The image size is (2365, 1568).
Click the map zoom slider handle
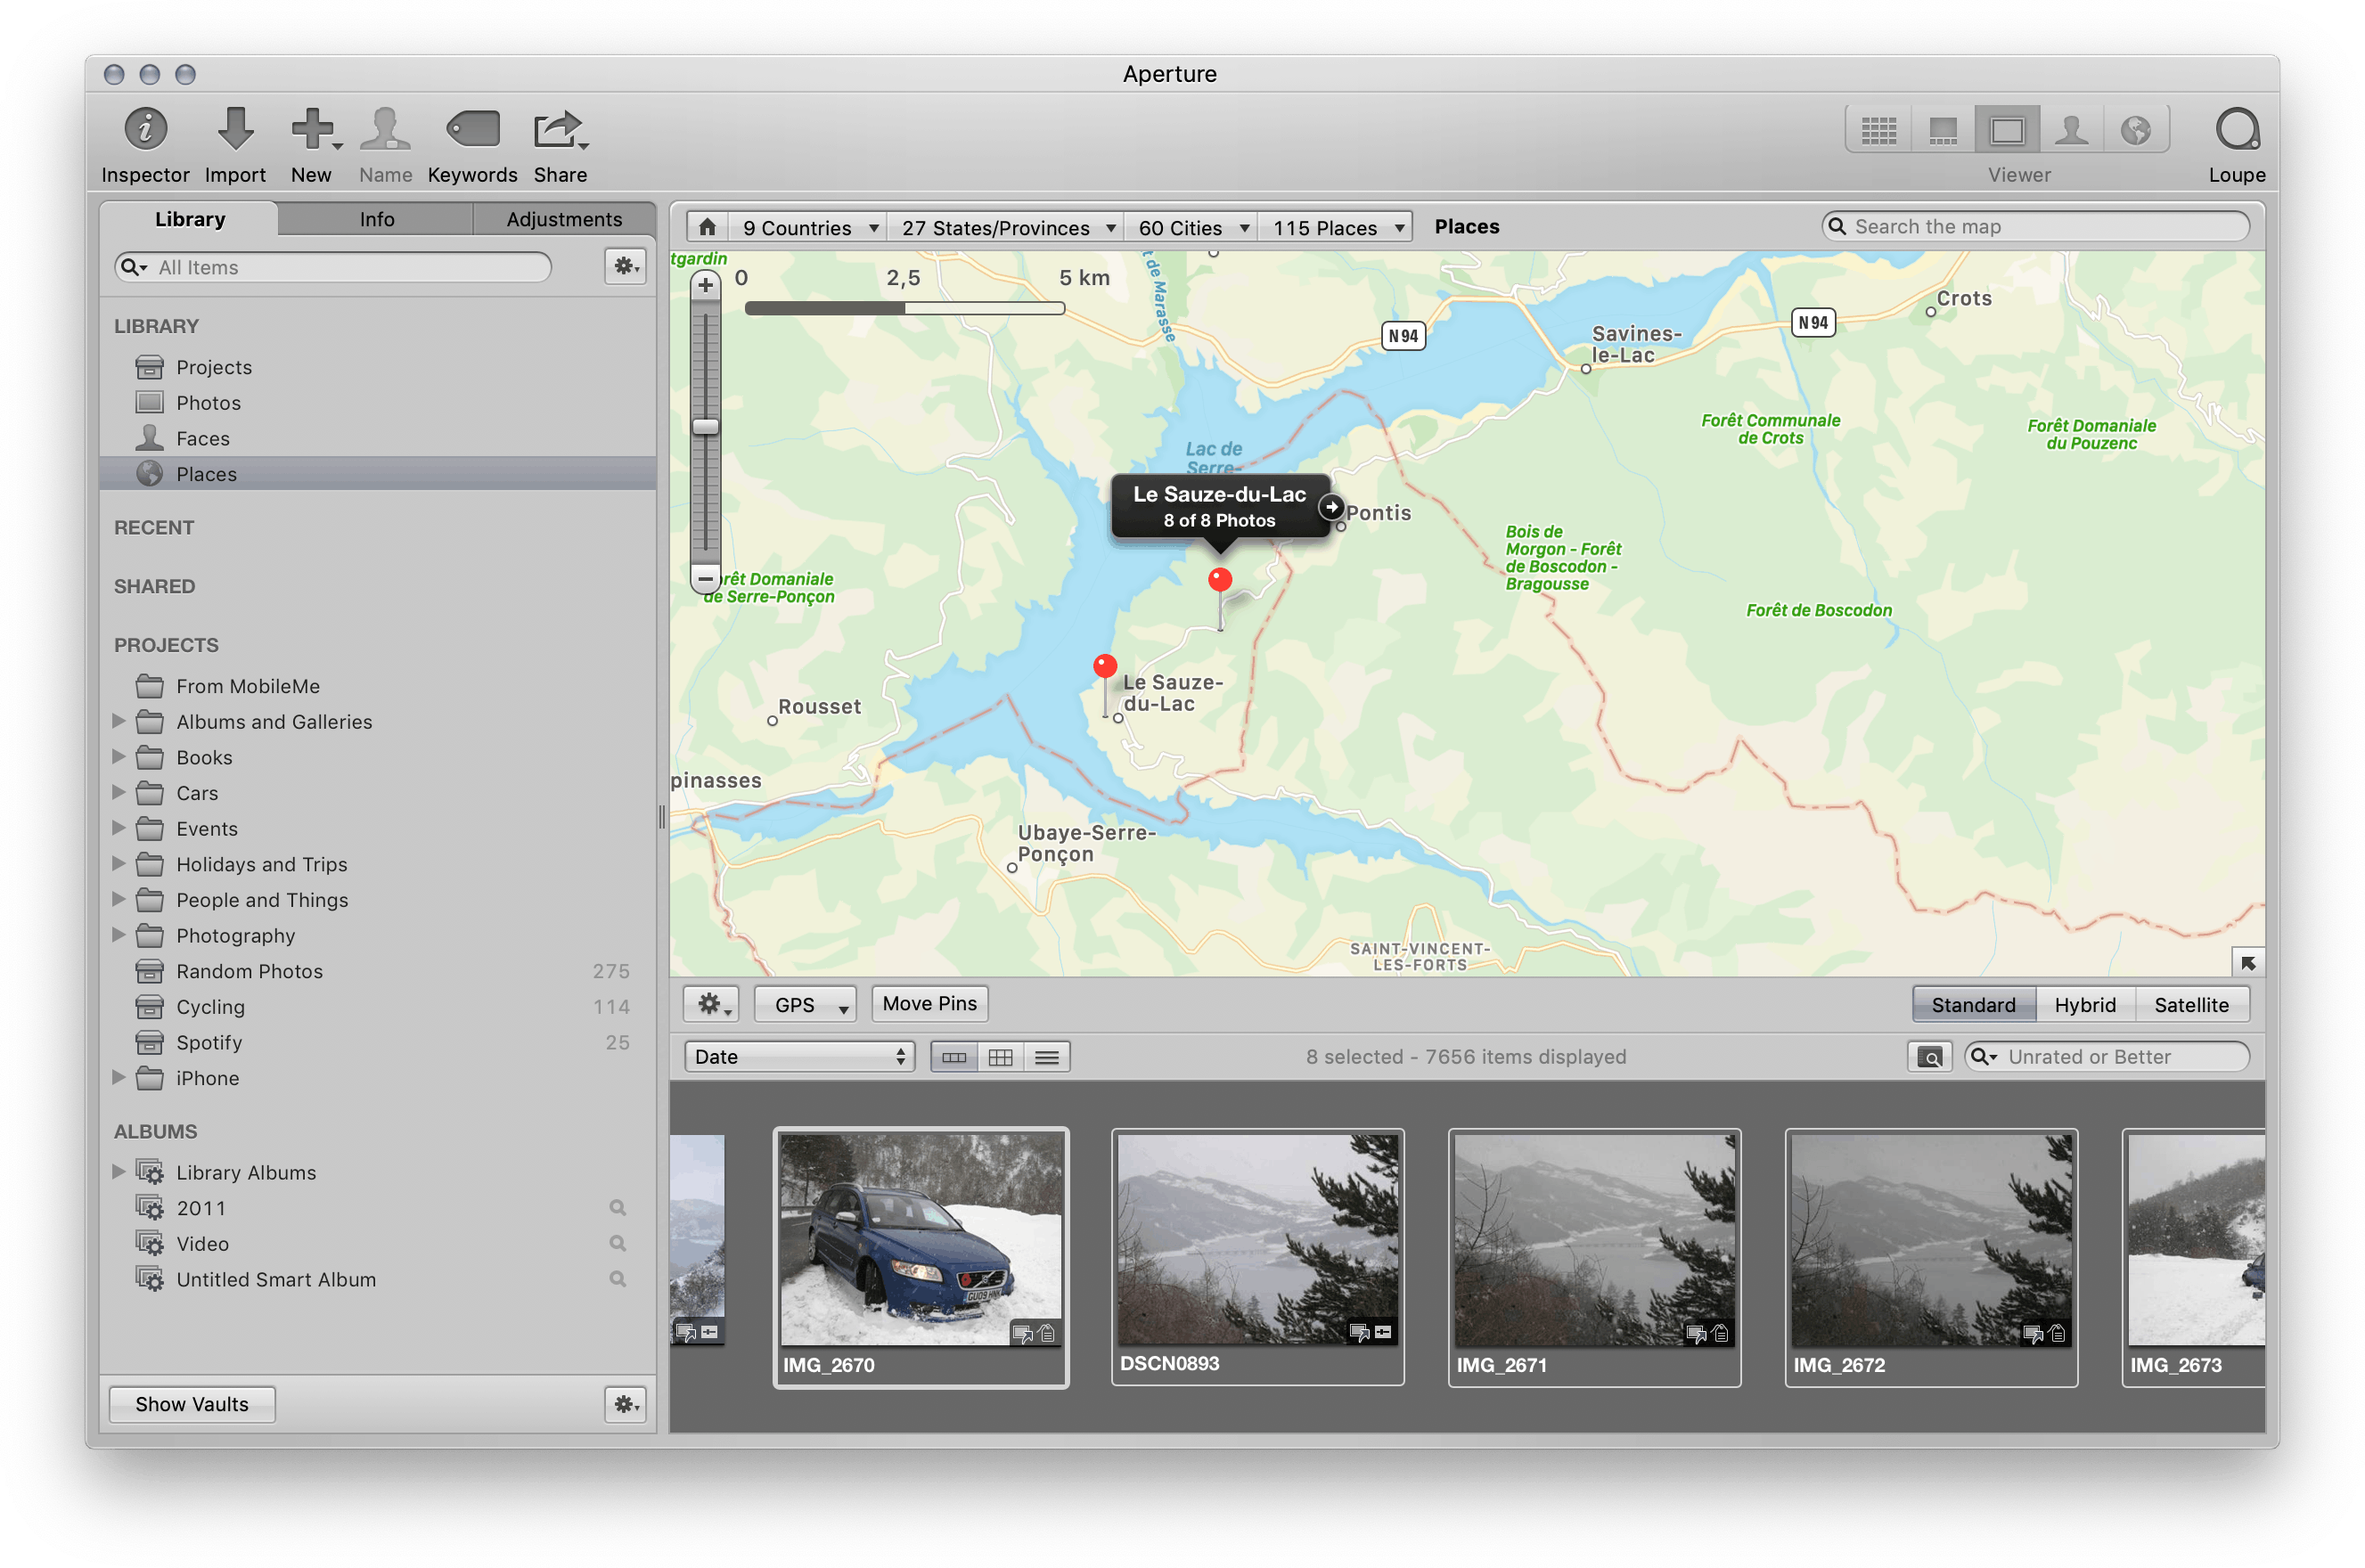pos(706,427)
